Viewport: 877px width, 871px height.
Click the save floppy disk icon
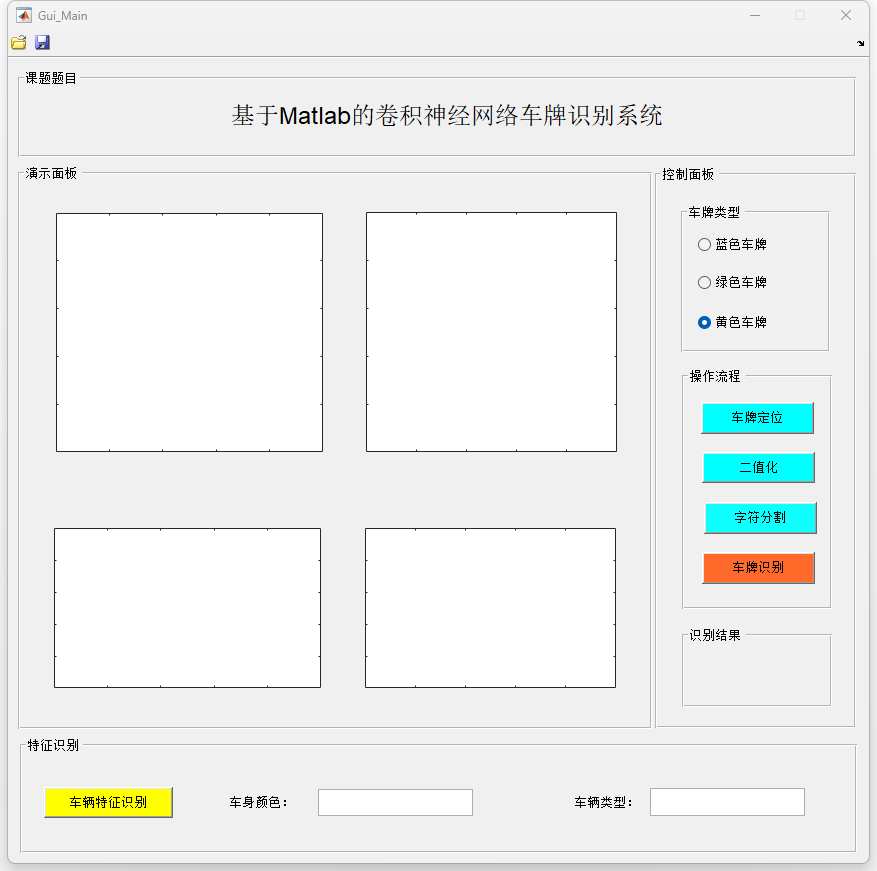pyautogui.click(x=43, y=43)
